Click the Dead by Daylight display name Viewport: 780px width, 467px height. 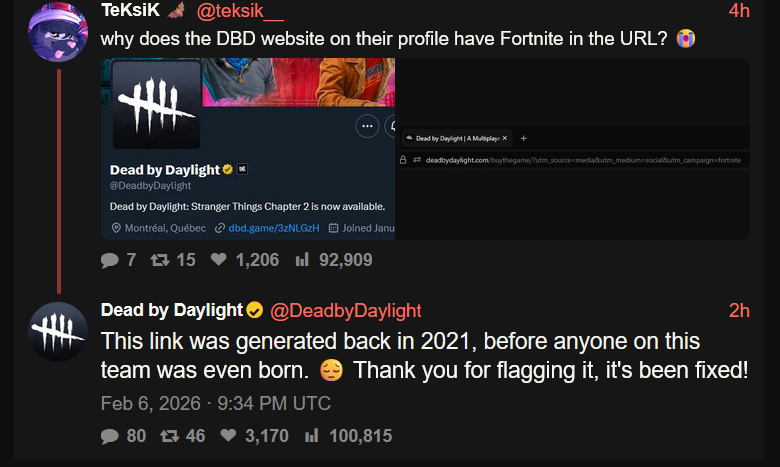coord(172,310)
